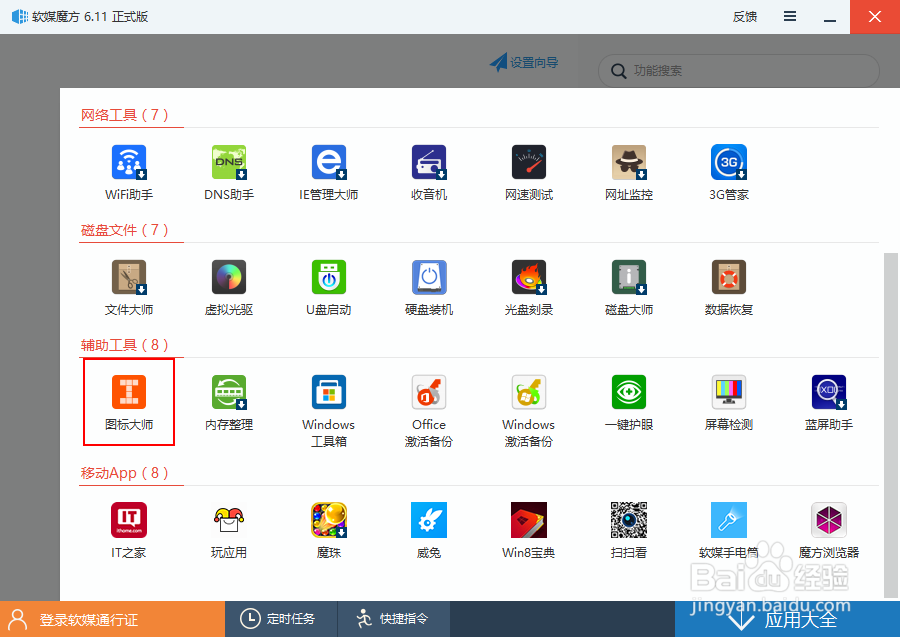The height and width of the screenshot is (637, 900).
Task: Open 硬盘装机 tool
Action: [x=429, y=277]
